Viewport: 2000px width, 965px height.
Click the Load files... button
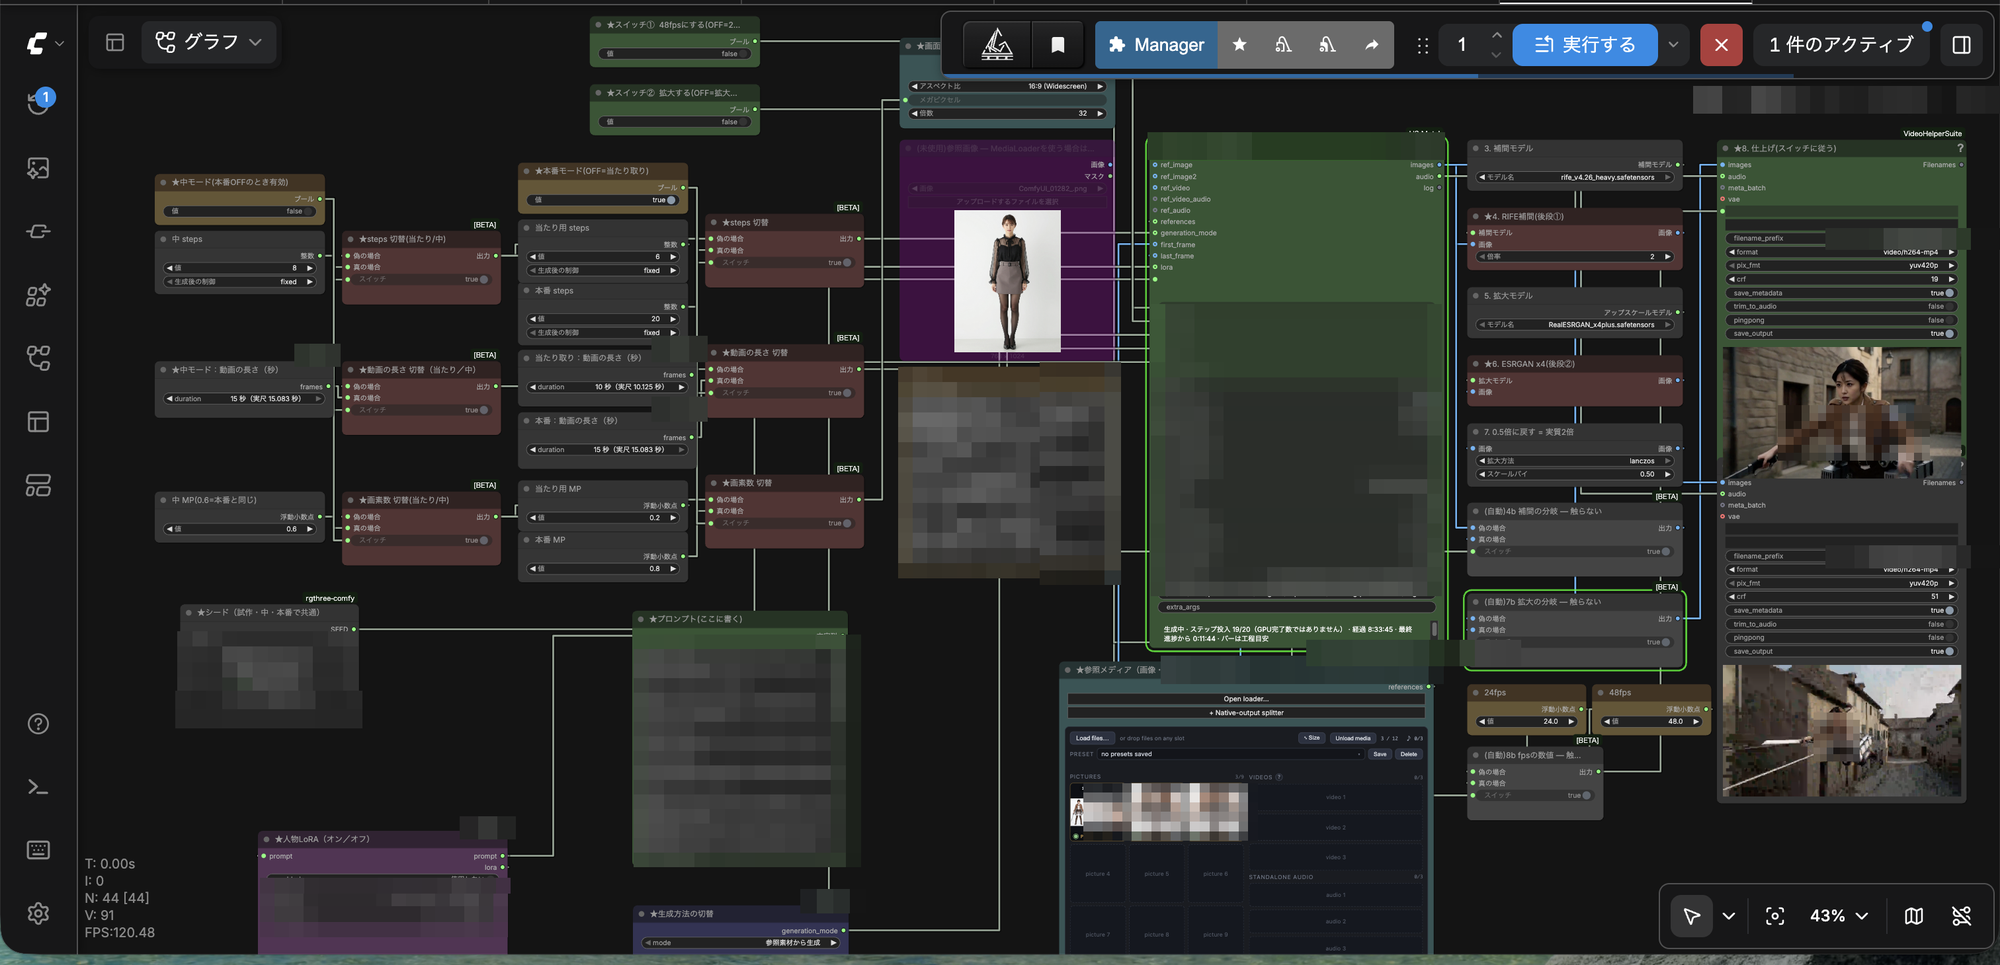coord(1091,738)
